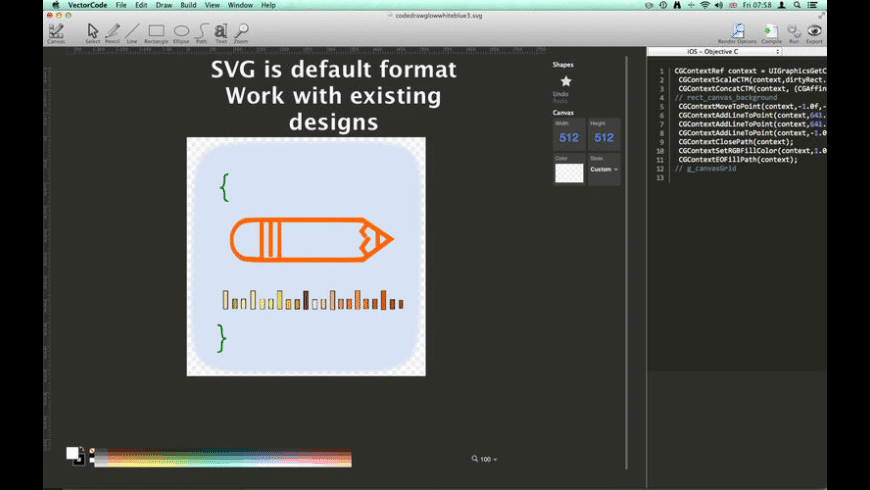The height and width of the screenshot is (490, 870).
Task: Open the Build menu
Action: pos(188,5)
